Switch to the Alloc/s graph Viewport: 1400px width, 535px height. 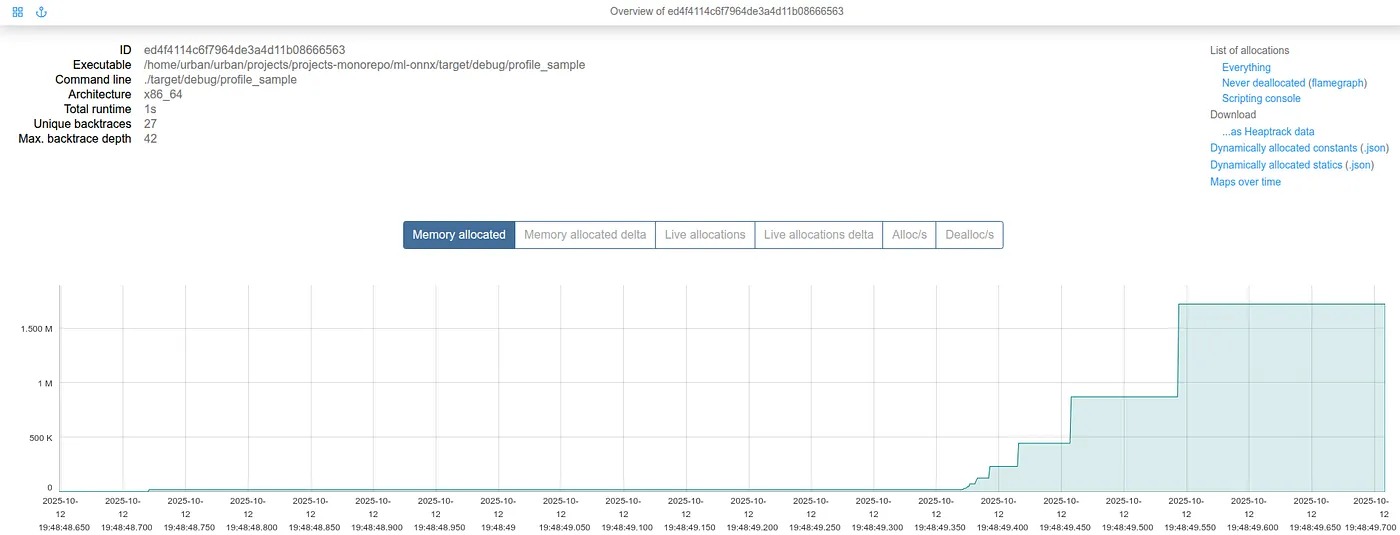pyautogui.click(x=909, y=235)
